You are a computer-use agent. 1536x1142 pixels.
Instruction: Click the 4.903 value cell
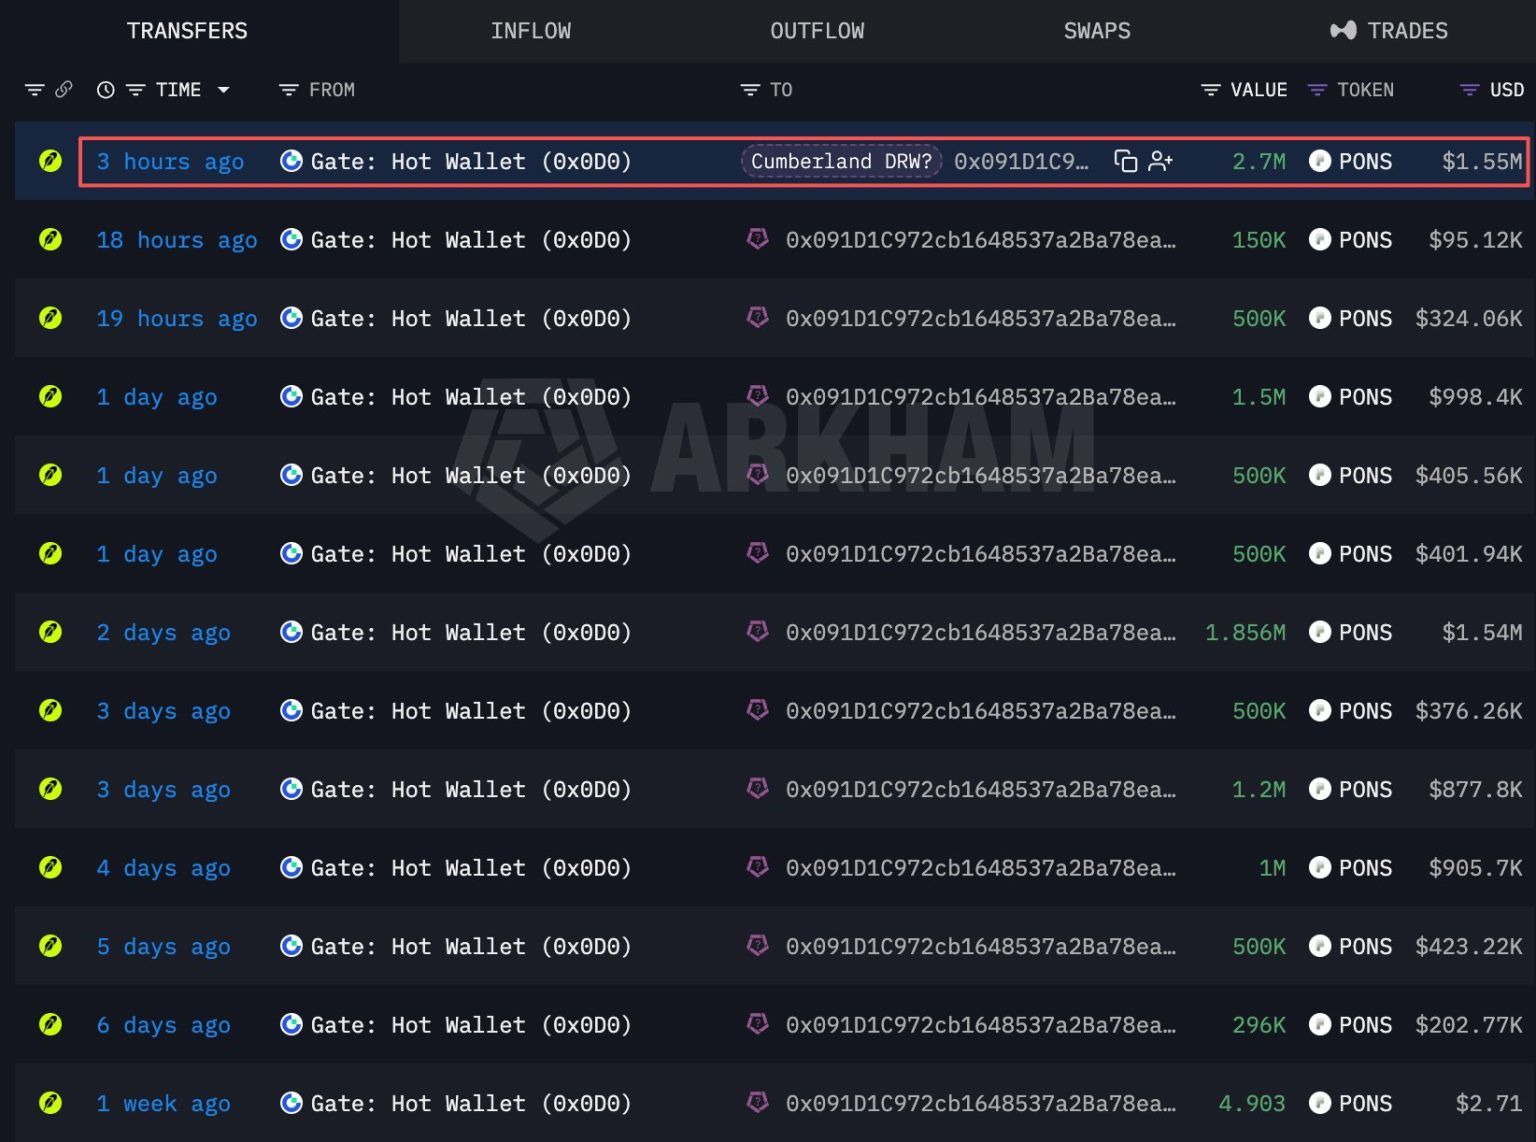pos(1252,1103)
